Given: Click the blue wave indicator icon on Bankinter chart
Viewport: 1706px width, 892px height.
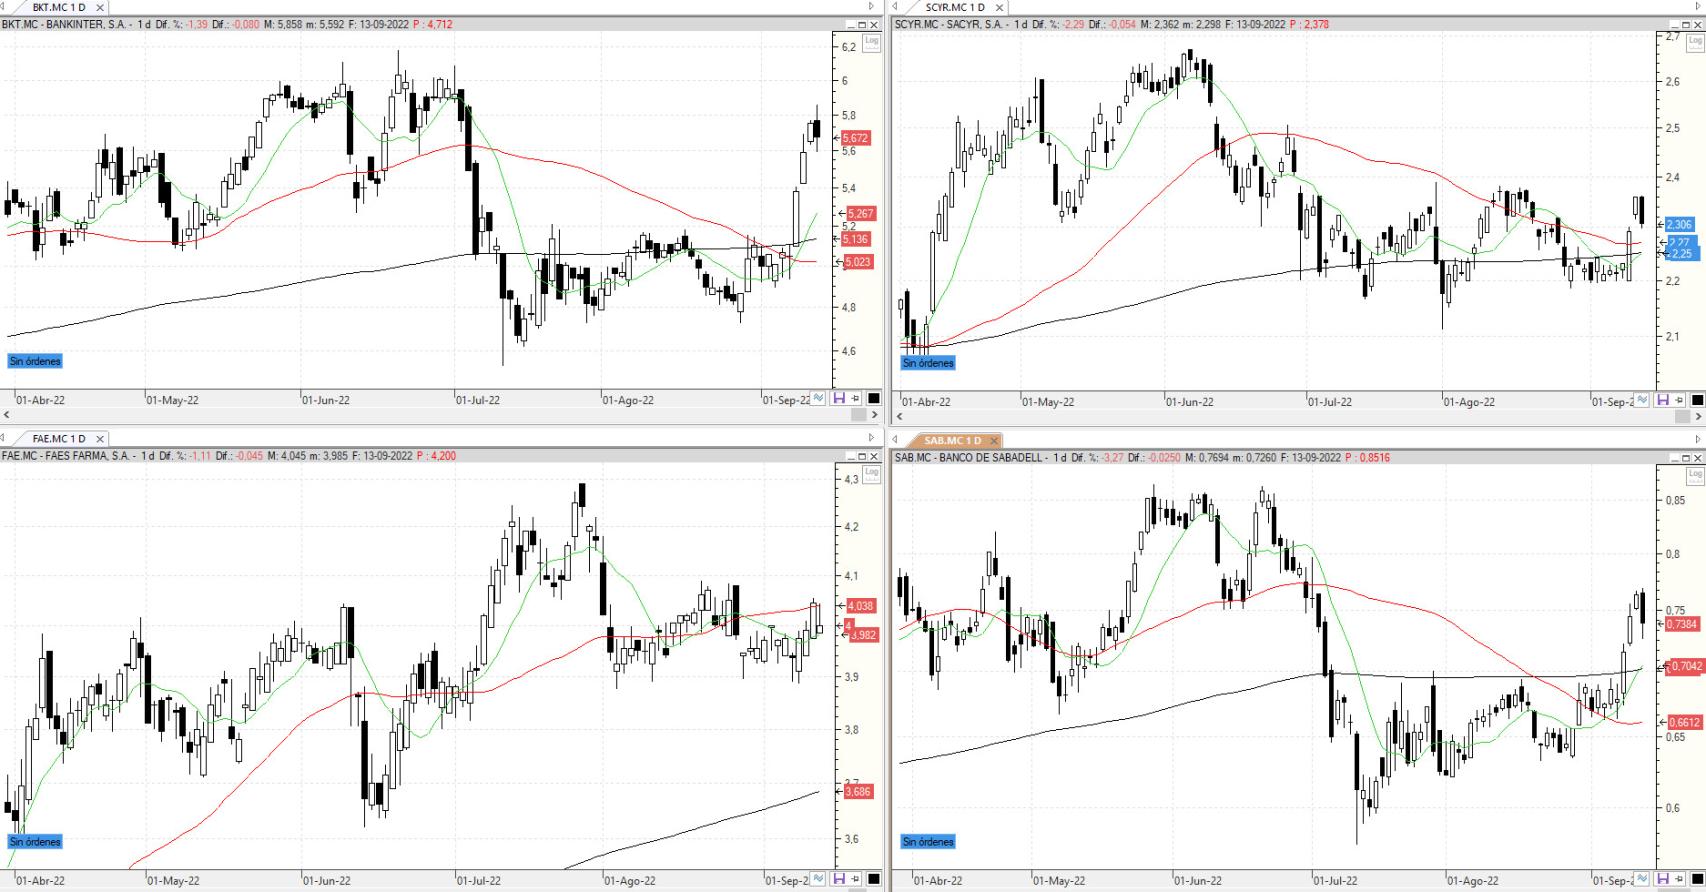Looking at the screenshot, I should click(x=819, y=399).
